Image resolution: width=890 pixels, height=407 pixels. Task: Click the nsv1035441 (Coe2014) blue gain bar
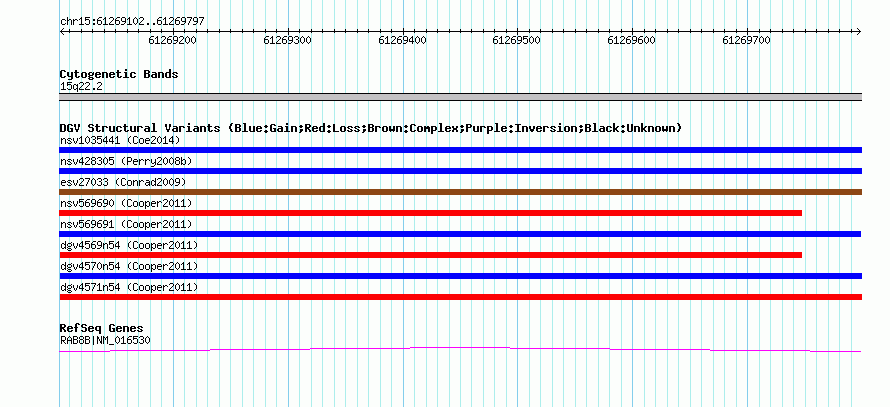(x=460, y=150)
